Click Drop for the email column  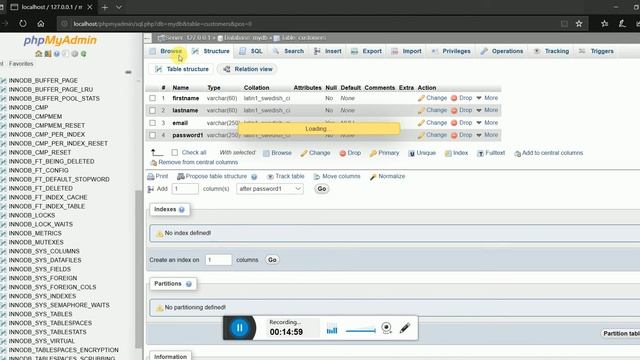[x=462, y=122]
